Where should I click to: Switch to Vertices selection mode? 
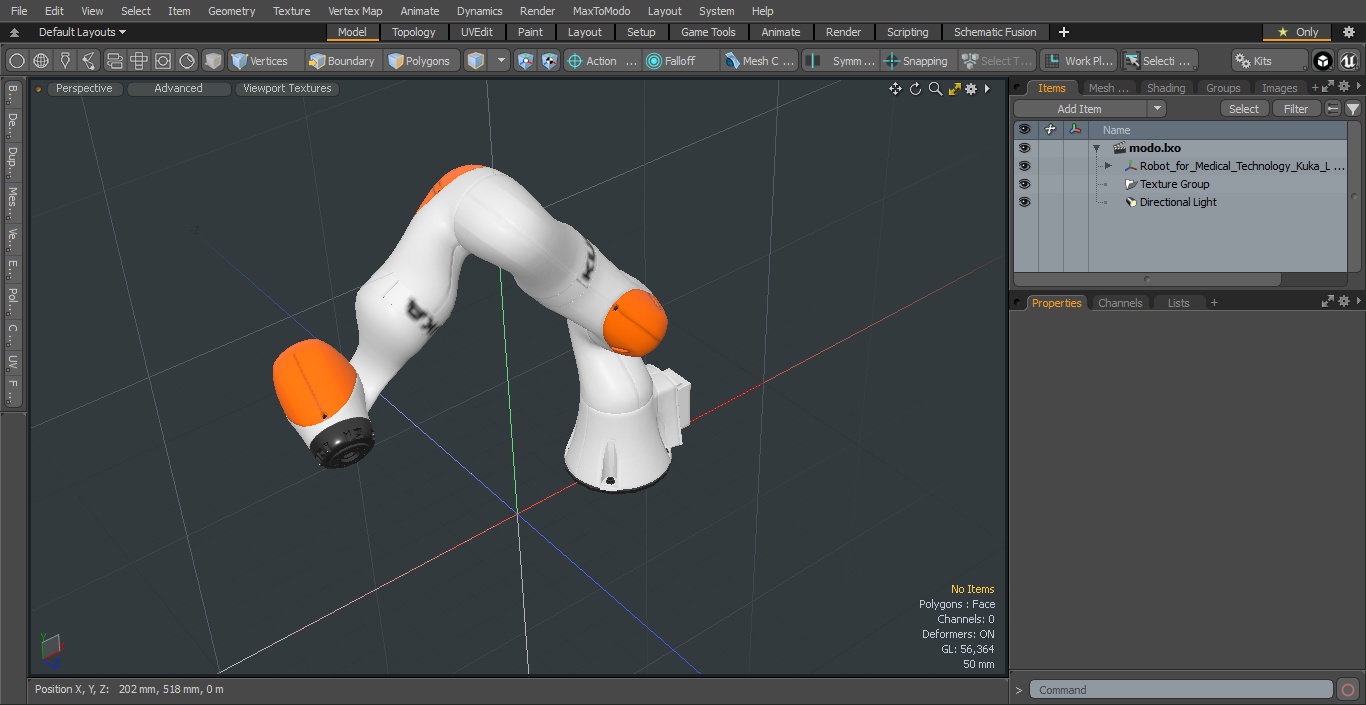[260, 61]
